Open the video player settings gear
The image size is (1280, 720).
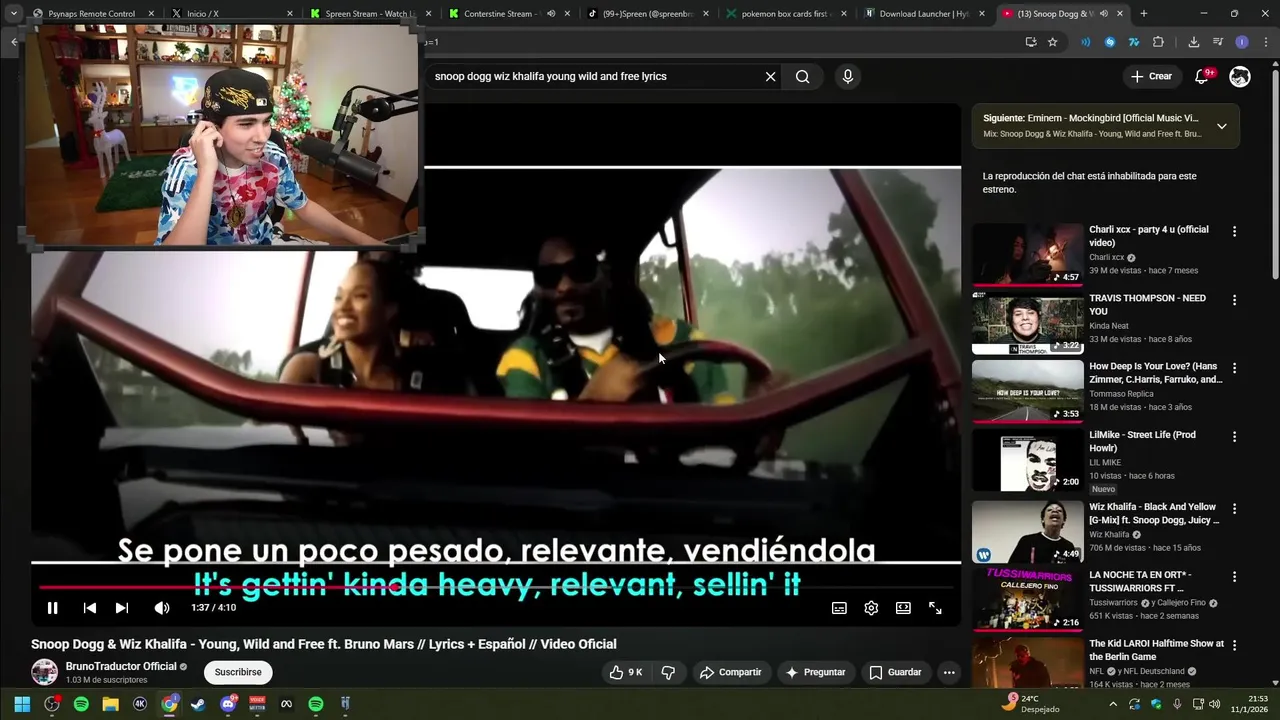point(871,608)
